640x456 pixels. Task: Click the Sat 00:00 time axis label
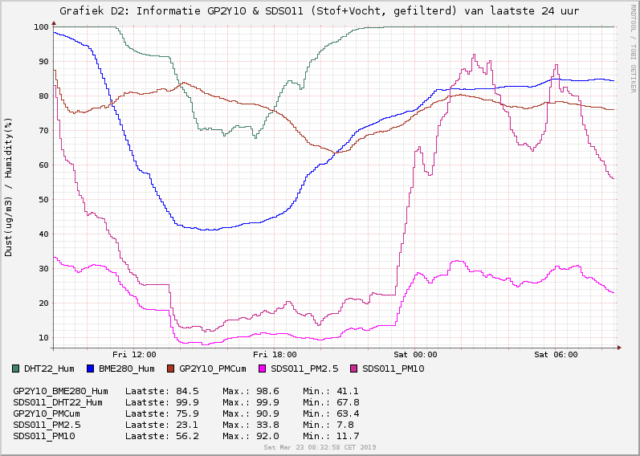pyautogui.click(x=418, y=354)
